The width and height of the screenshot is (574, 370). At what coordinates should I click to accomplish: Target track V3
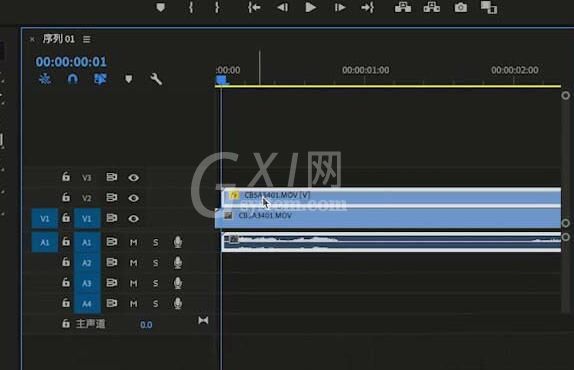pos(87,177)
